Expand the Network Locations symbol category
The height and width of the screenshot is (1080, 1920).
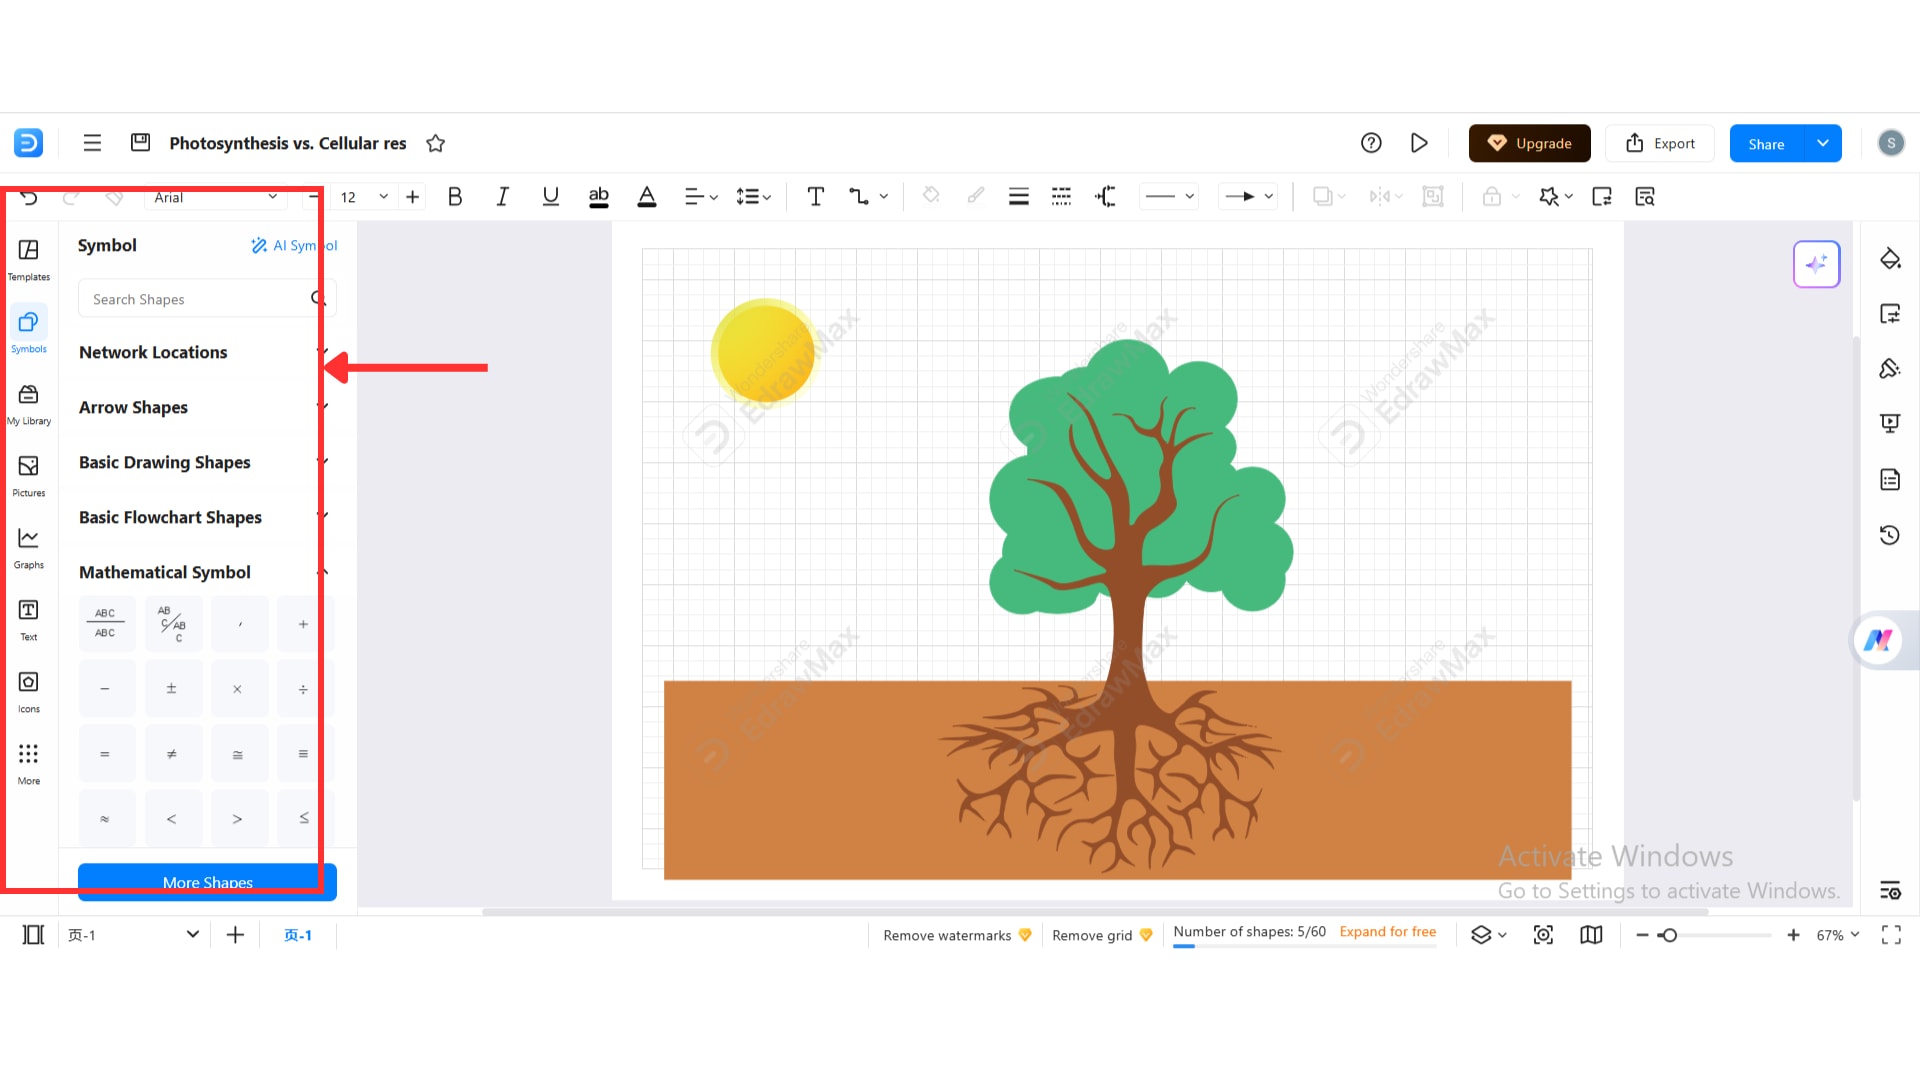point(321,352)
